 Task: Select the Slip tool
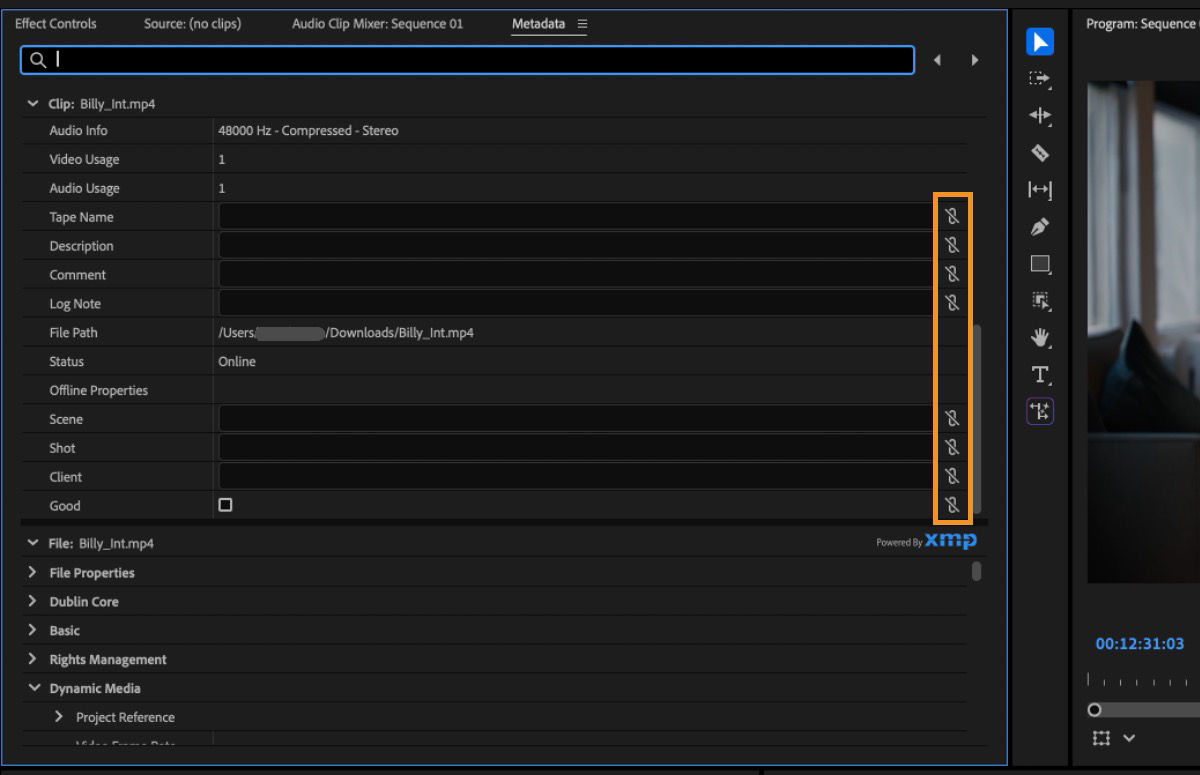pyautogui.click(x=1040, y=190)
